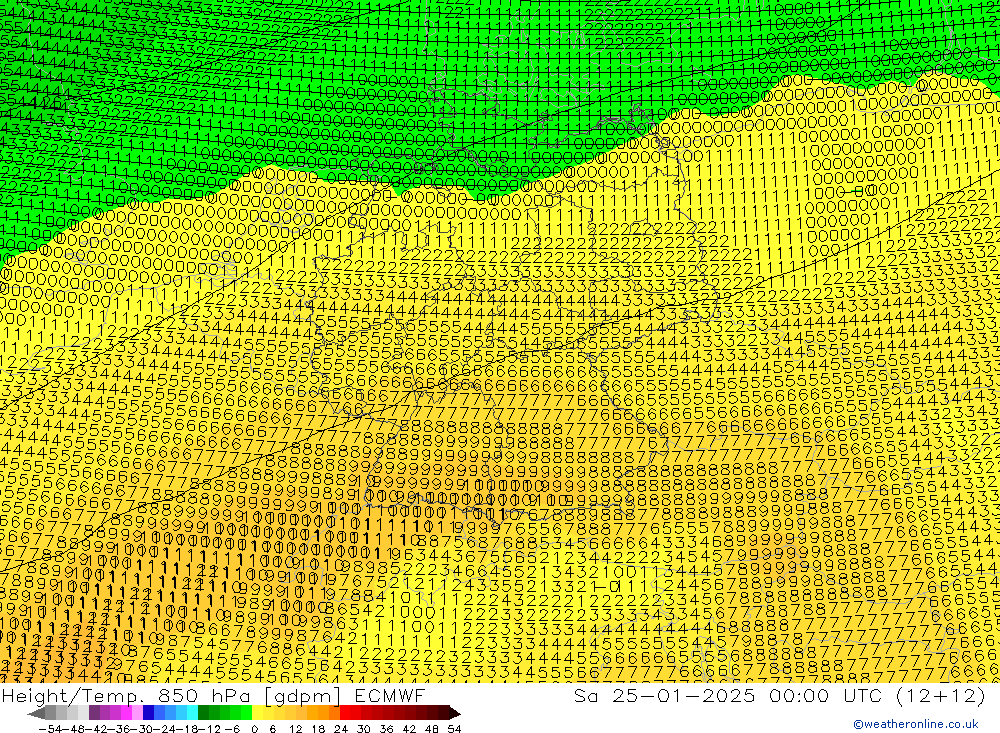Pick the dark green legend swatch above -12

[x=203, y=713]
